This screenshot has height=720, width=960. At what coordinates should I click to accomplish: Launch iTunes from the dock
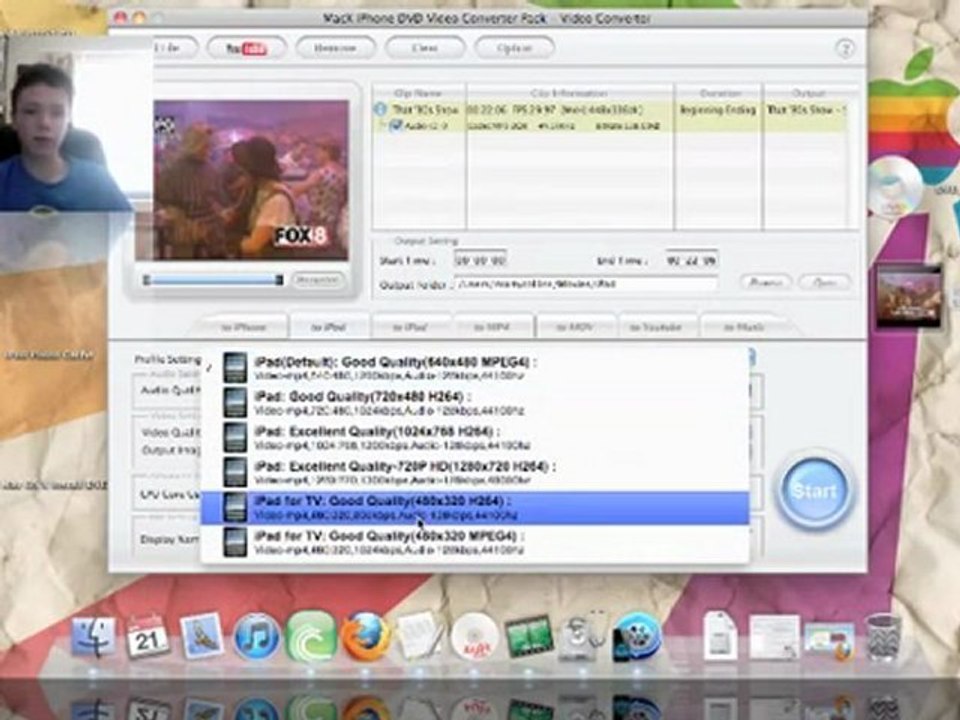257,637
